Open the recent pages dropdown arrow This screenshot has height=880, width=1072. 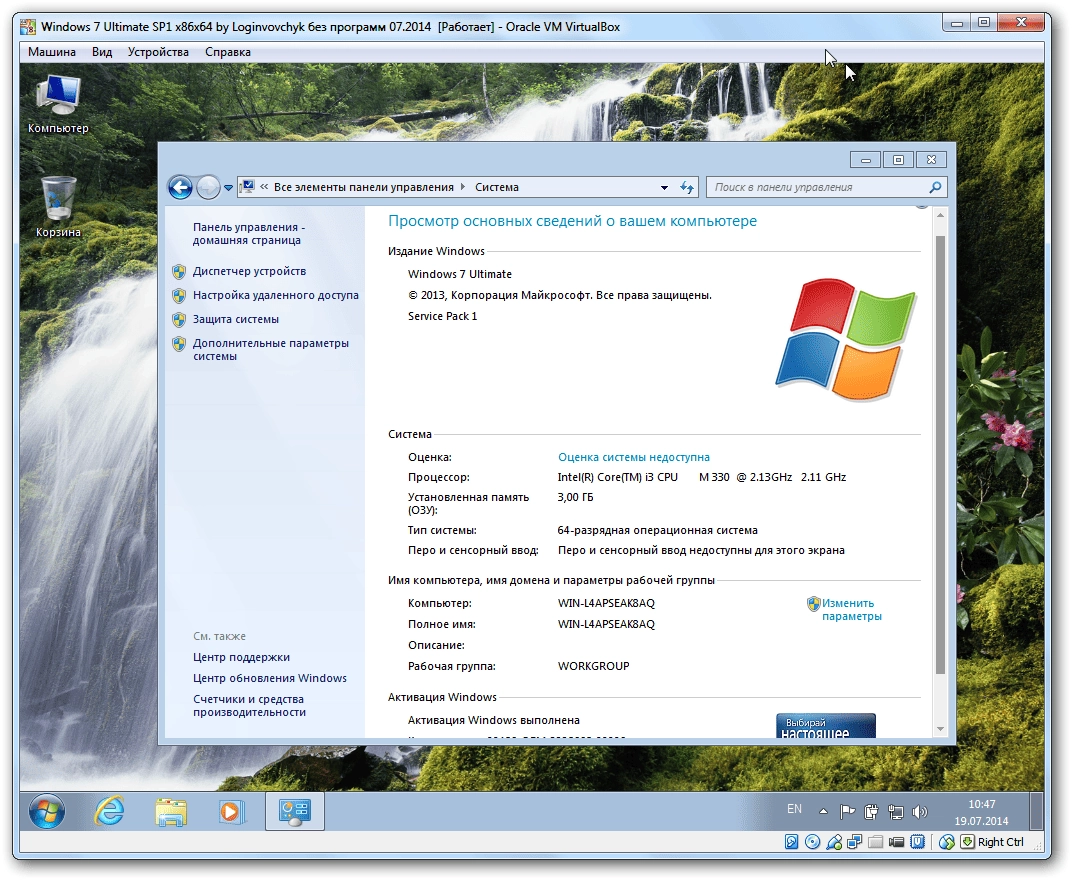[x=228, y=187]
